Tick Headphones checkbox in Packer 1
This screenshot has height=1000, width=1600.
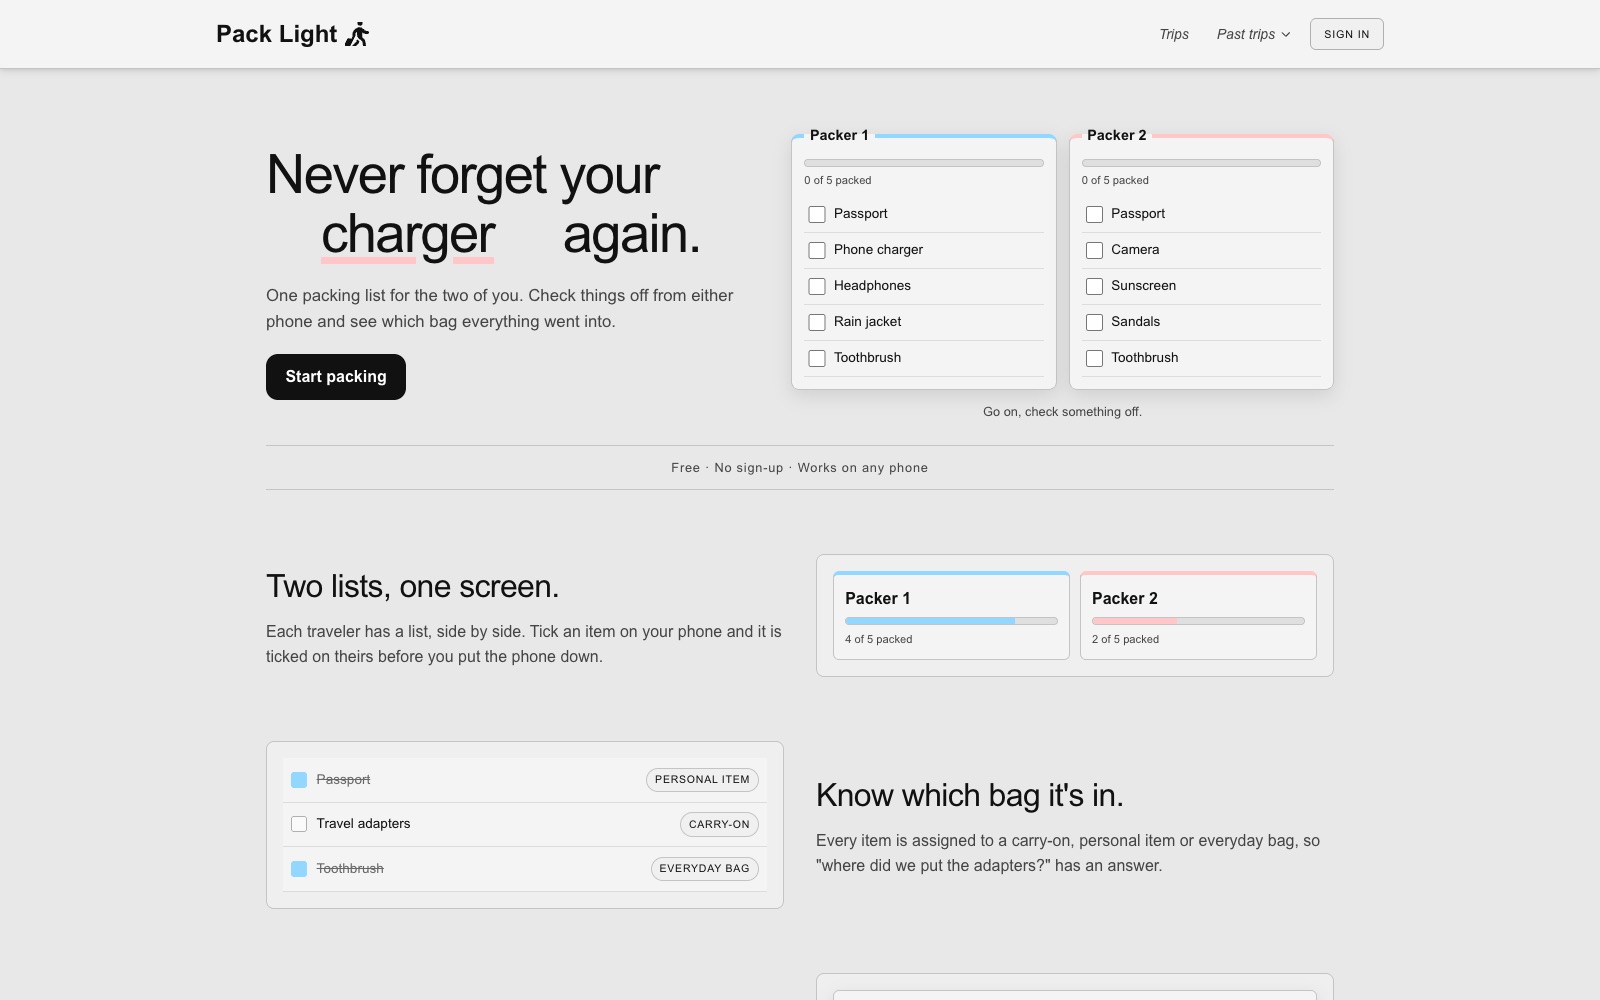[817, 286]
